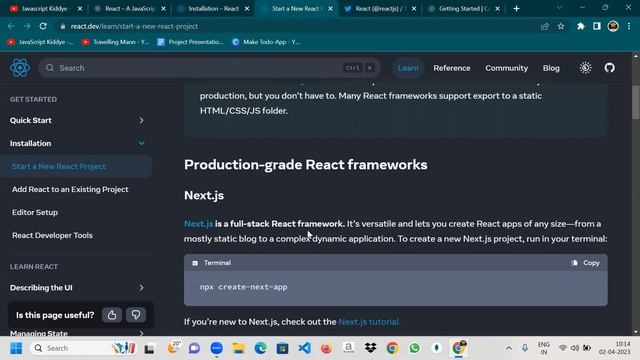Open taskbar clock showing 10:14

(614, 348)
